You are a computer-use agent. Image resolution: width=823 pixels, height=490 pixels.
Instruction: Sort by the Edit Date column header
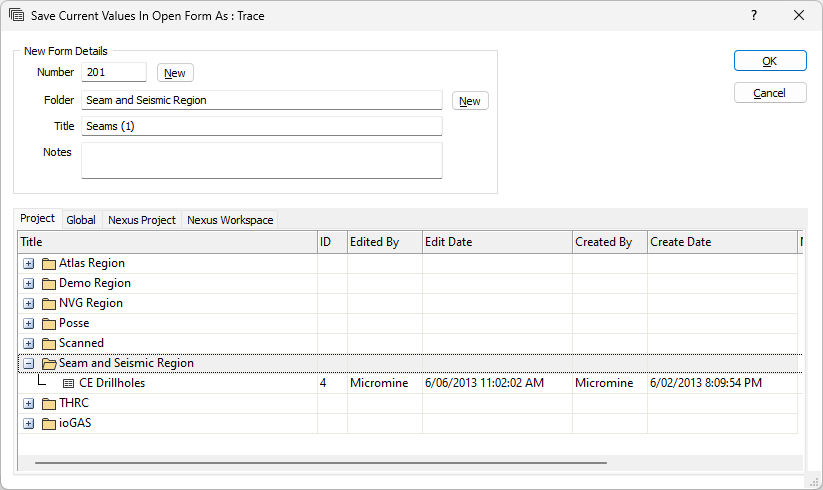click(496, 242)
